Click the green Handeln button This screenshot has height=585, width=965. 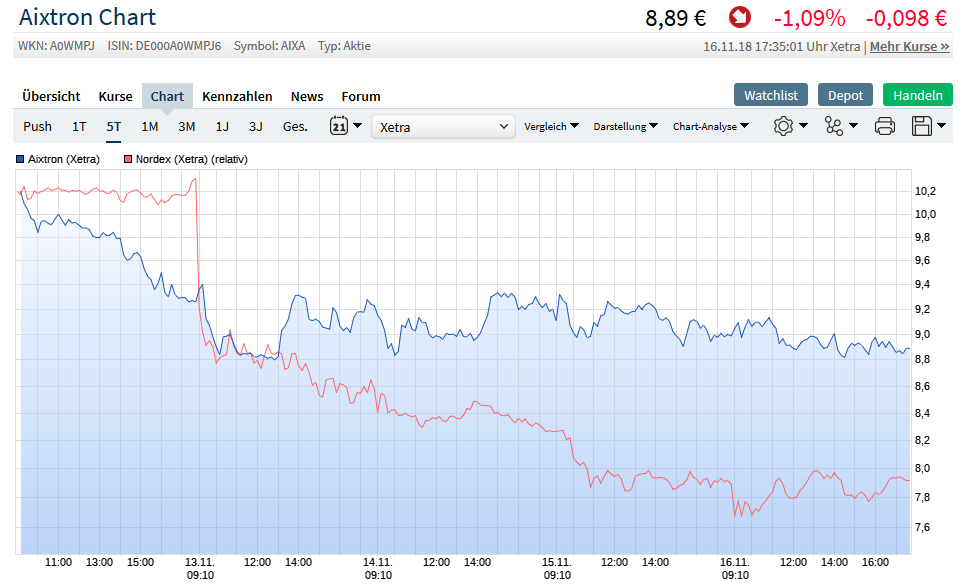tap(918, 95)
